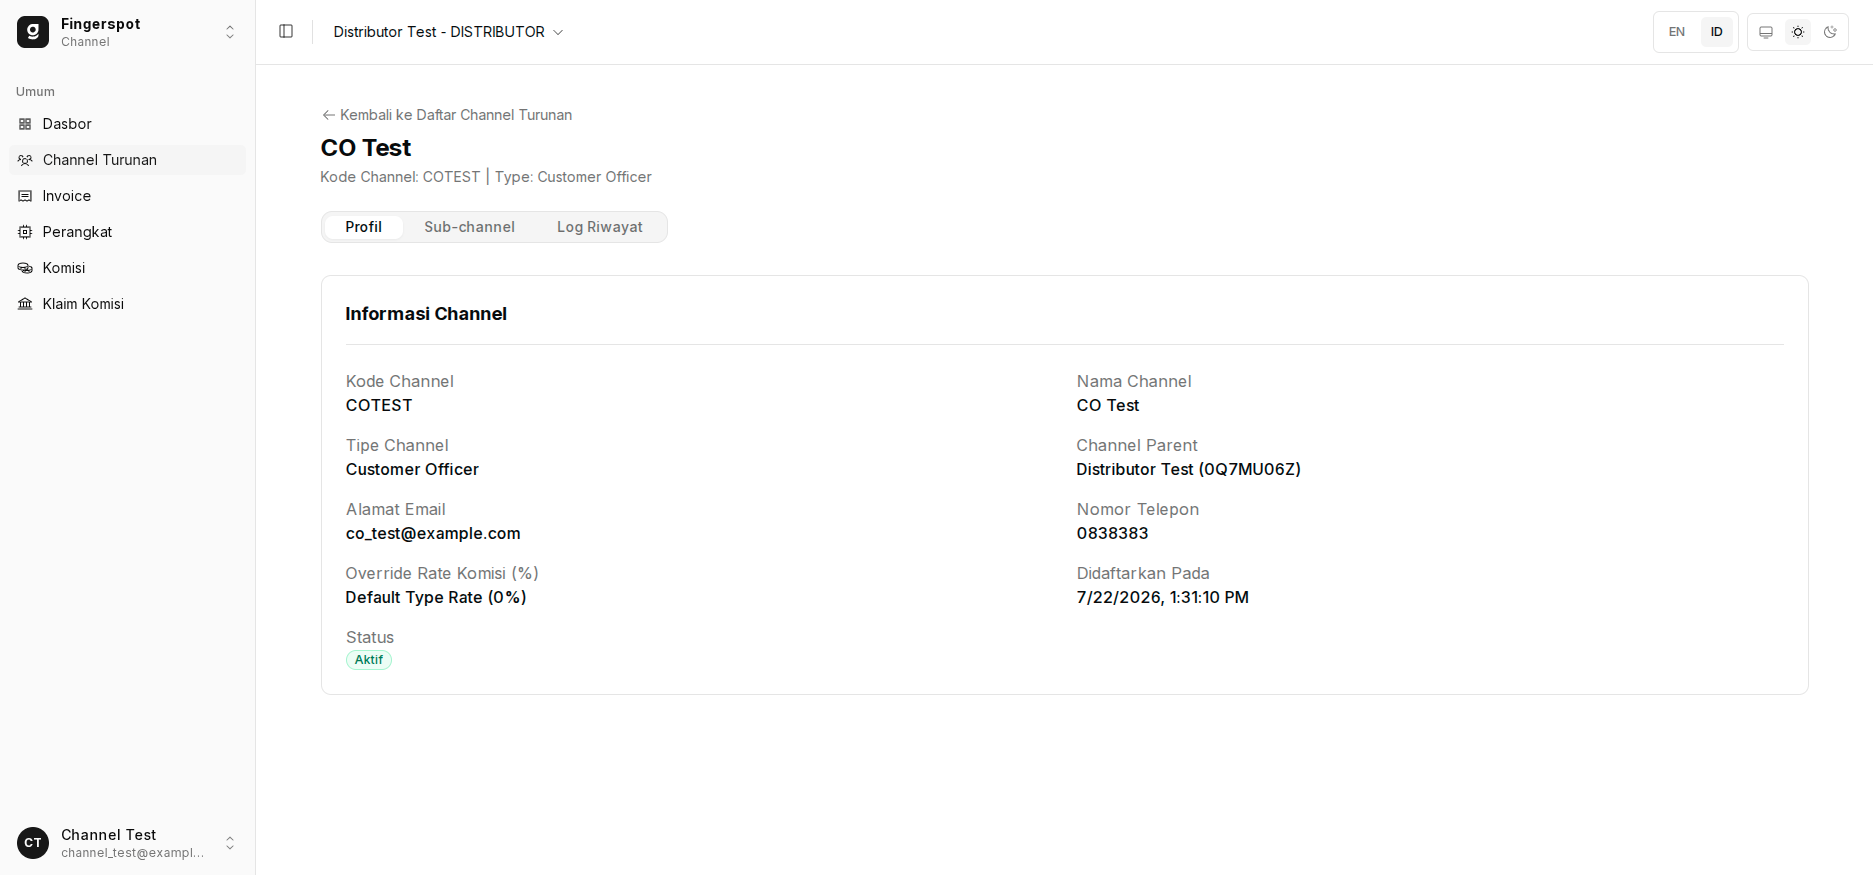Click the Invoice icon in sidebar
1873x876 pixels.
[x=25, y=196]
